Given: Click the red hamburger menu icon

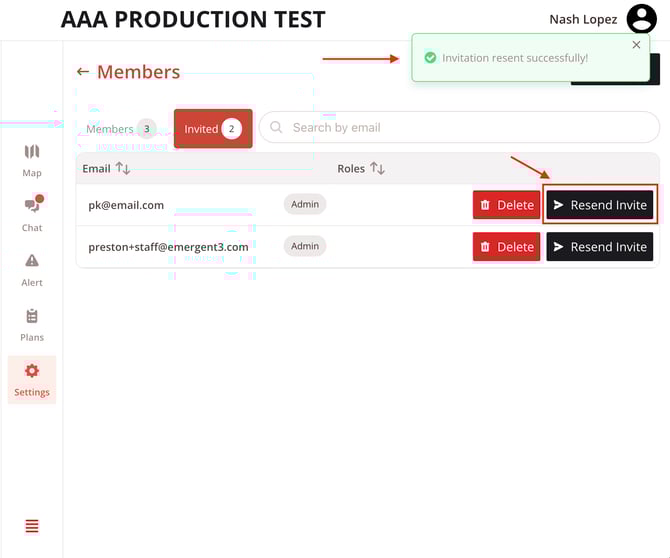Looking at the screenshot, I should pos(32,526).
